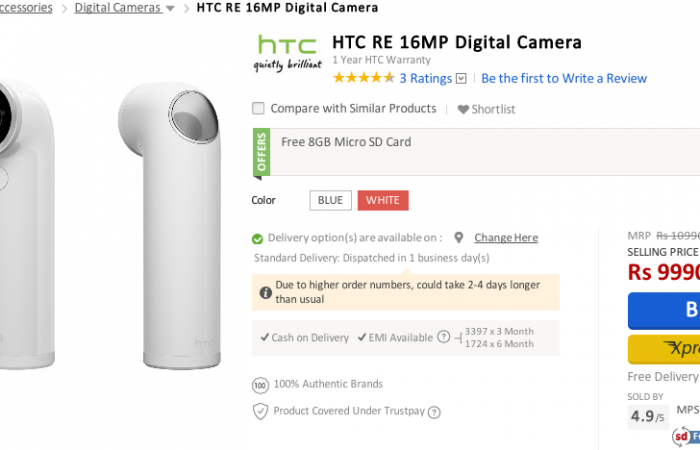Click the HTC brand logo
The image size is (700, 450).
click(x=288, y=53)
